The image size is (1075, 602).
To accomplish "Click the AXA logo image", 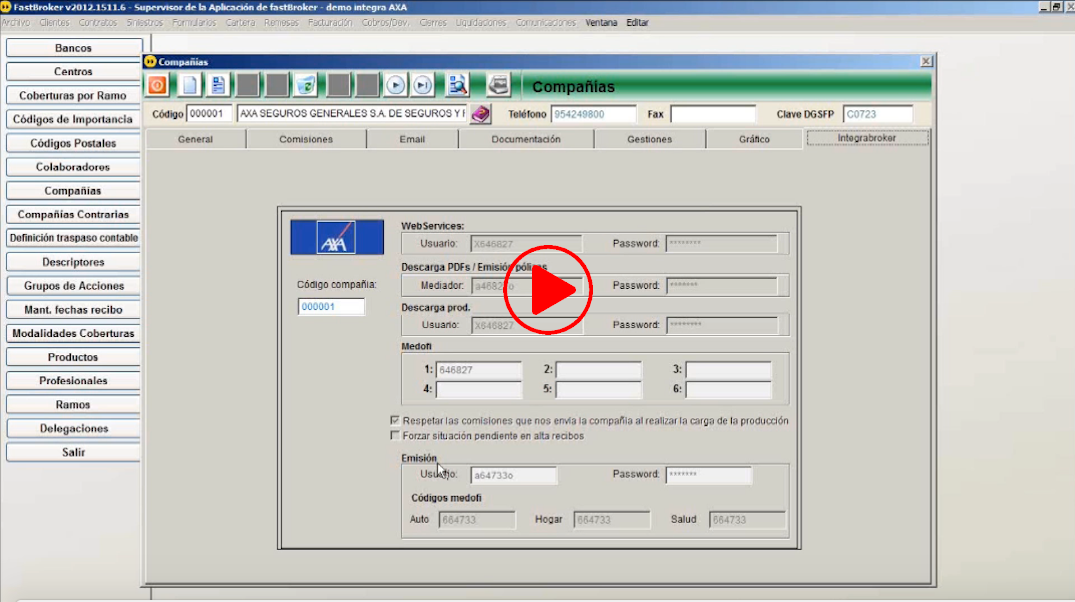I will pyautogui.click(x=337, y=237).
